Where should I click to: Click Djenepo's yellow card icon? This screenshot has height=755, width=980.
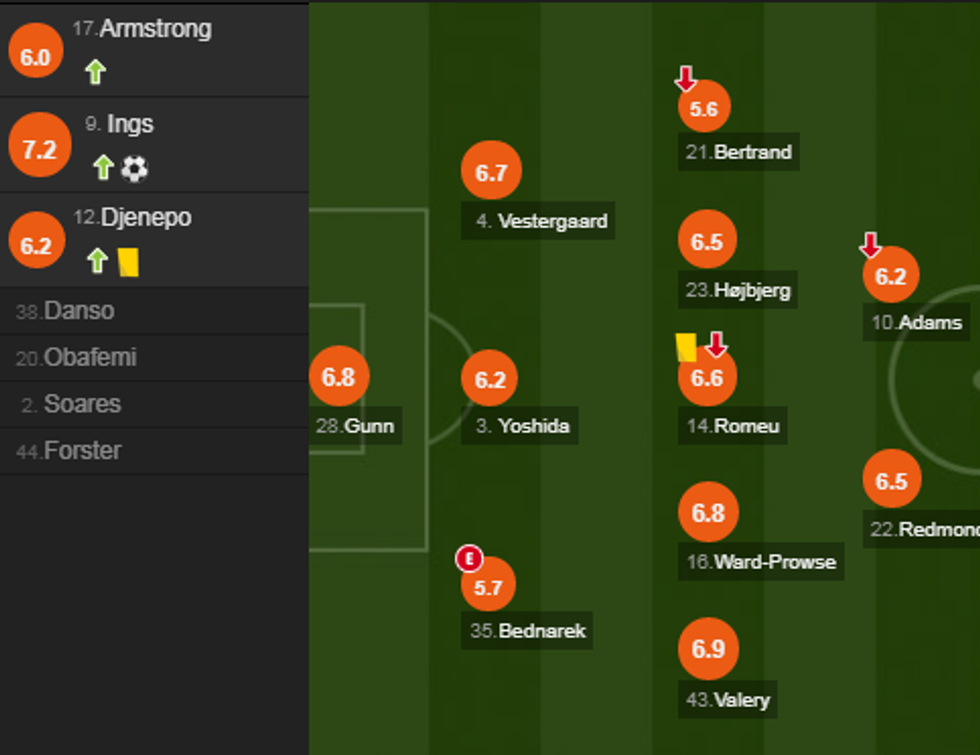(128, 262)
